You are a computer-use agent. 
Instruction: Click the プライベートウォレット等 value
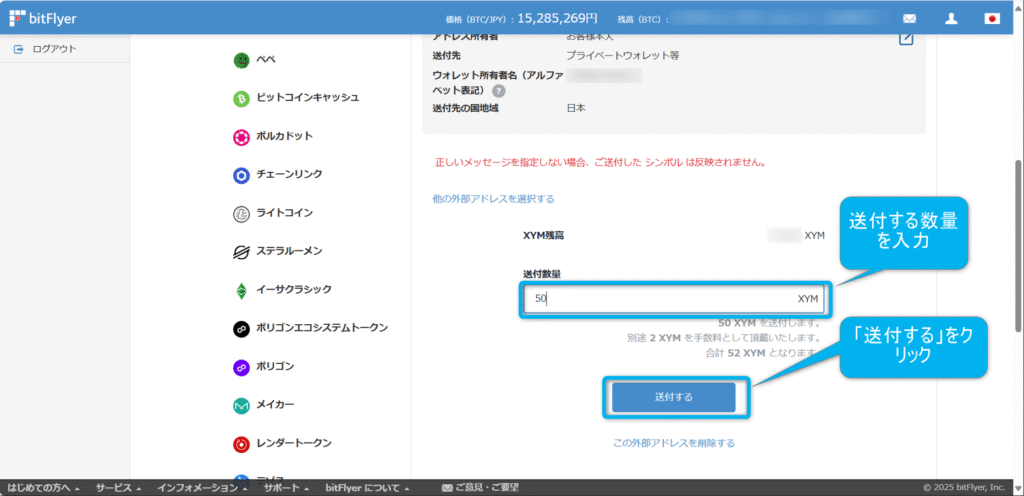coord(623,55)
